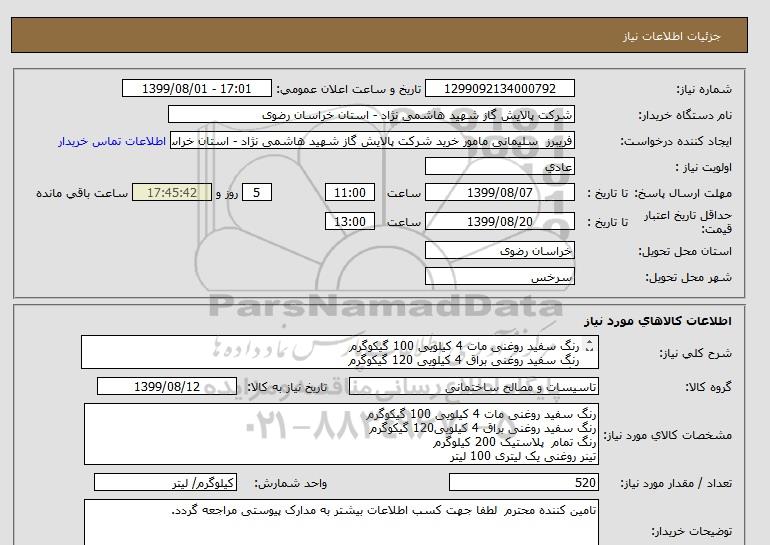Click the need number field 1299092134000792
The height and width of the screenshot is (545, 770).
coord(499,89)
